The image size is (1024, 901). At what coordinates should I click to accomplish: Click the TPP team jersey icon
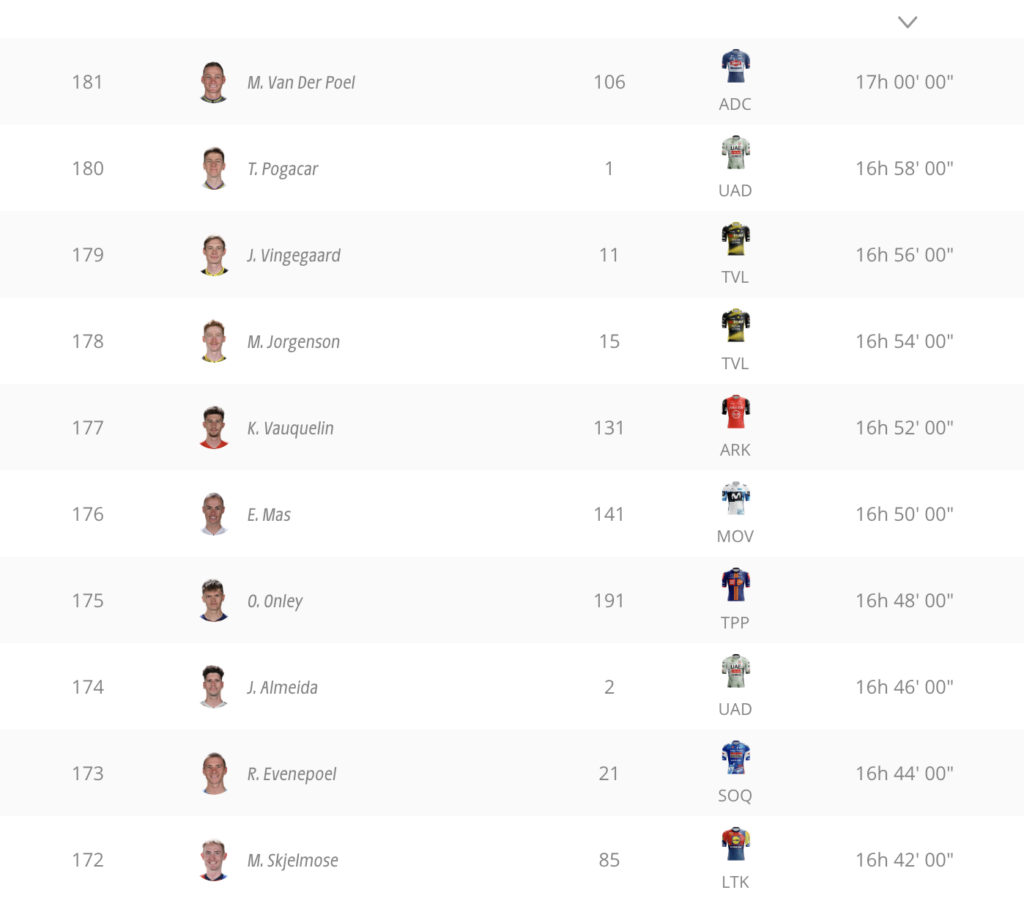pos(735,585)
